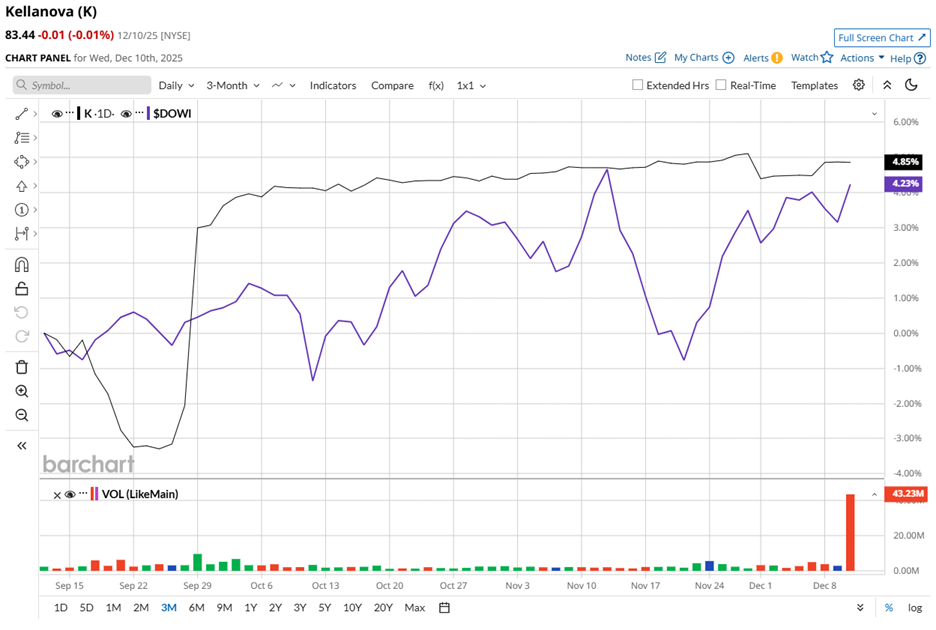The width and height of the screenshot is (936, 630).
Task: Click the Help question mark icon
Action: 920,59
